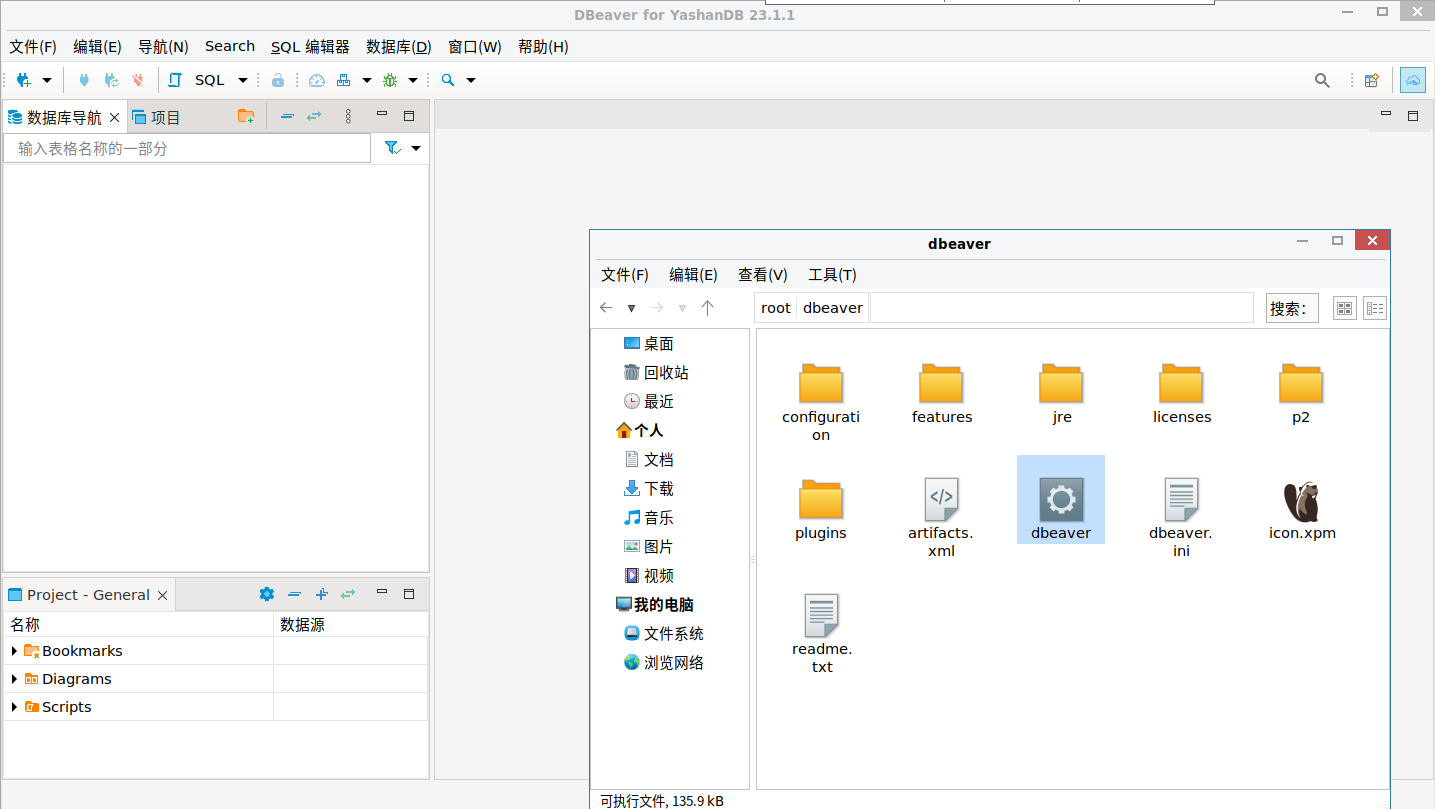The width and height of the screenshot is (1435, 809).
Task: Click the transaction lock icon
Action: tap(278, 80)
